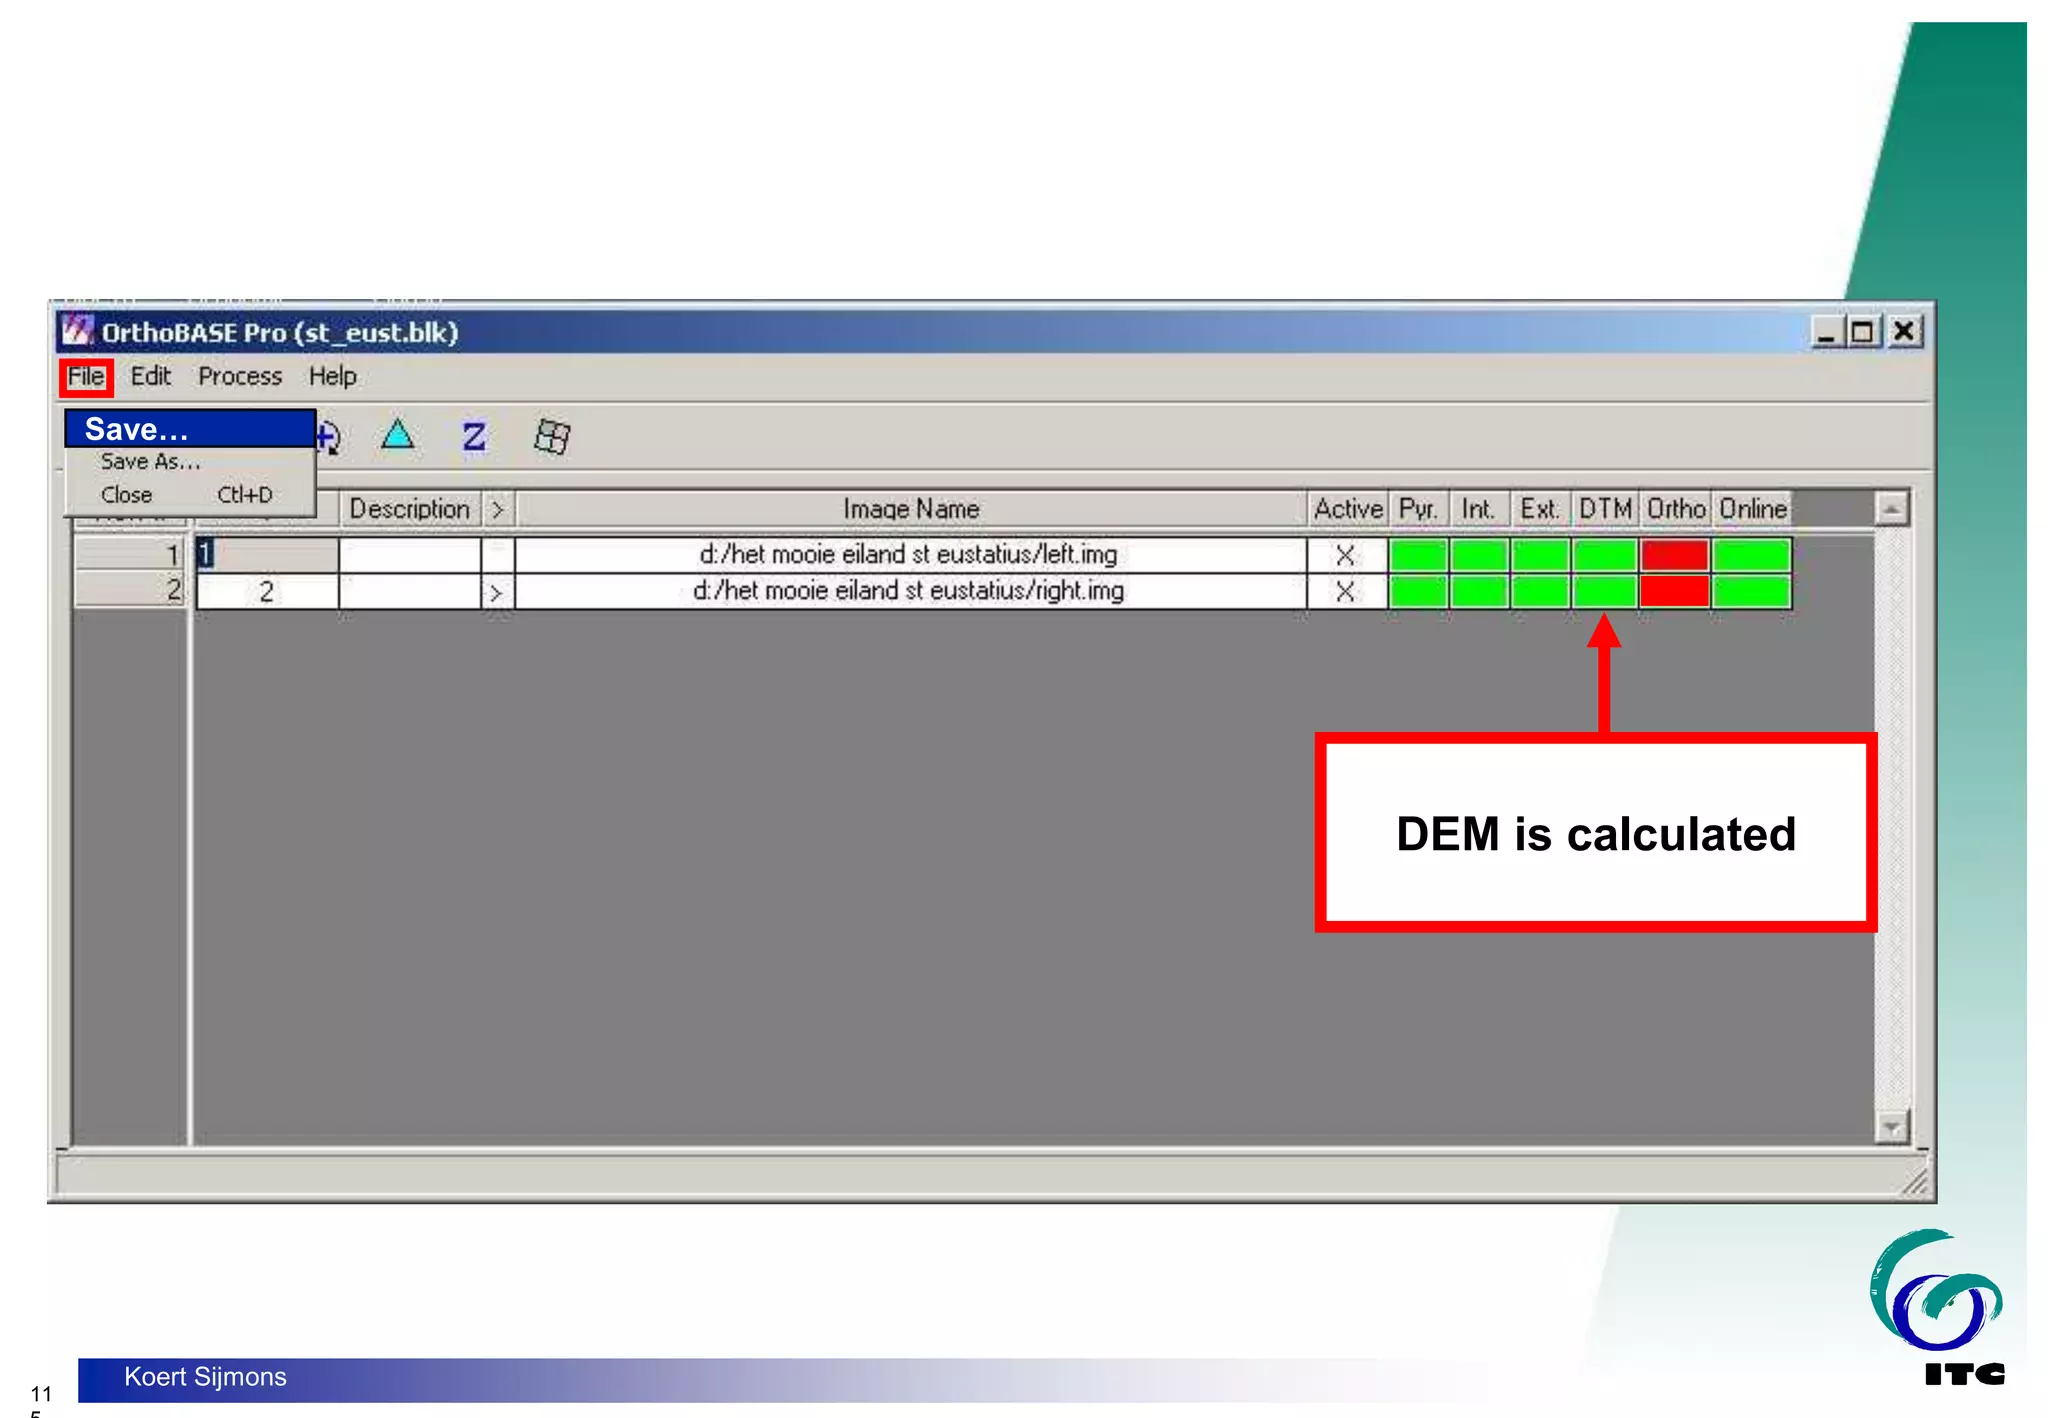Click the scrollbar down arrow
Image resolution: width=2048 pixels, height=1418 pixels.
1891,1127
